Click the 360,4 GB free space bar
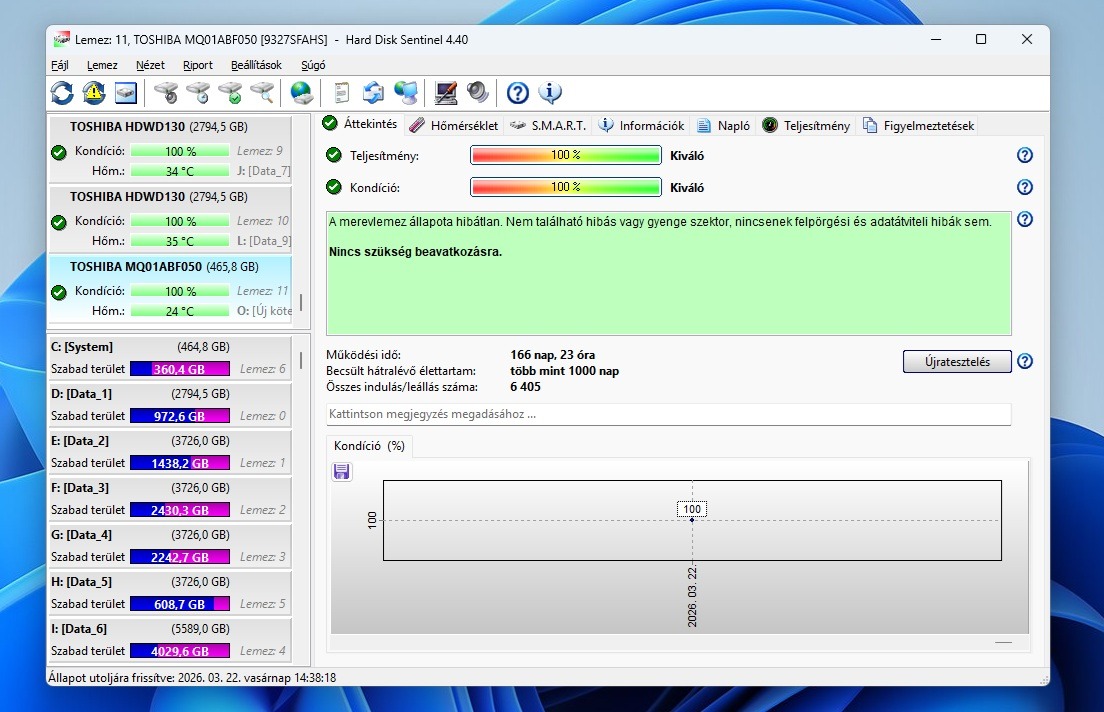Viewport: 1104px width, 712px height. tap(180, 369)
